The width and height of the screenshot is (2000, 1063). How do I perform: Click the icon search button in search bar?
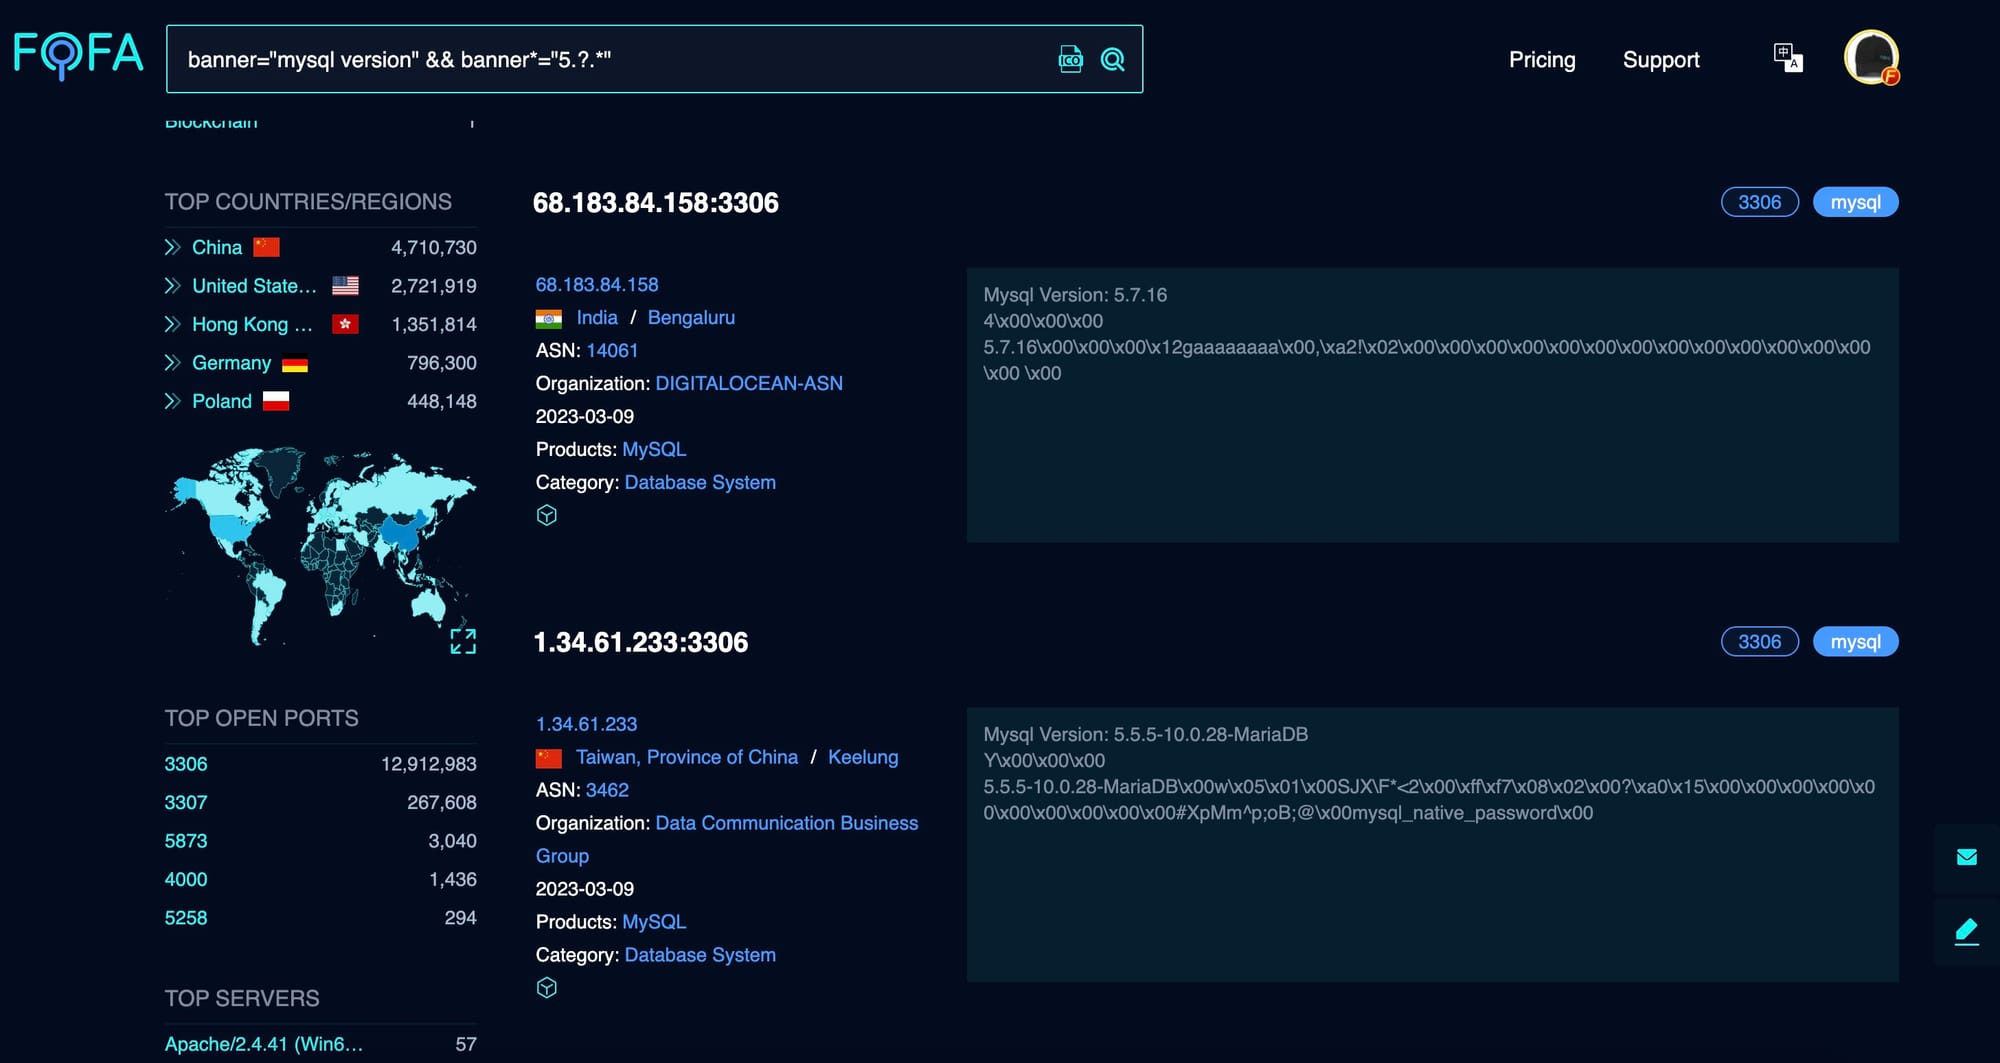pos(1070,59)
